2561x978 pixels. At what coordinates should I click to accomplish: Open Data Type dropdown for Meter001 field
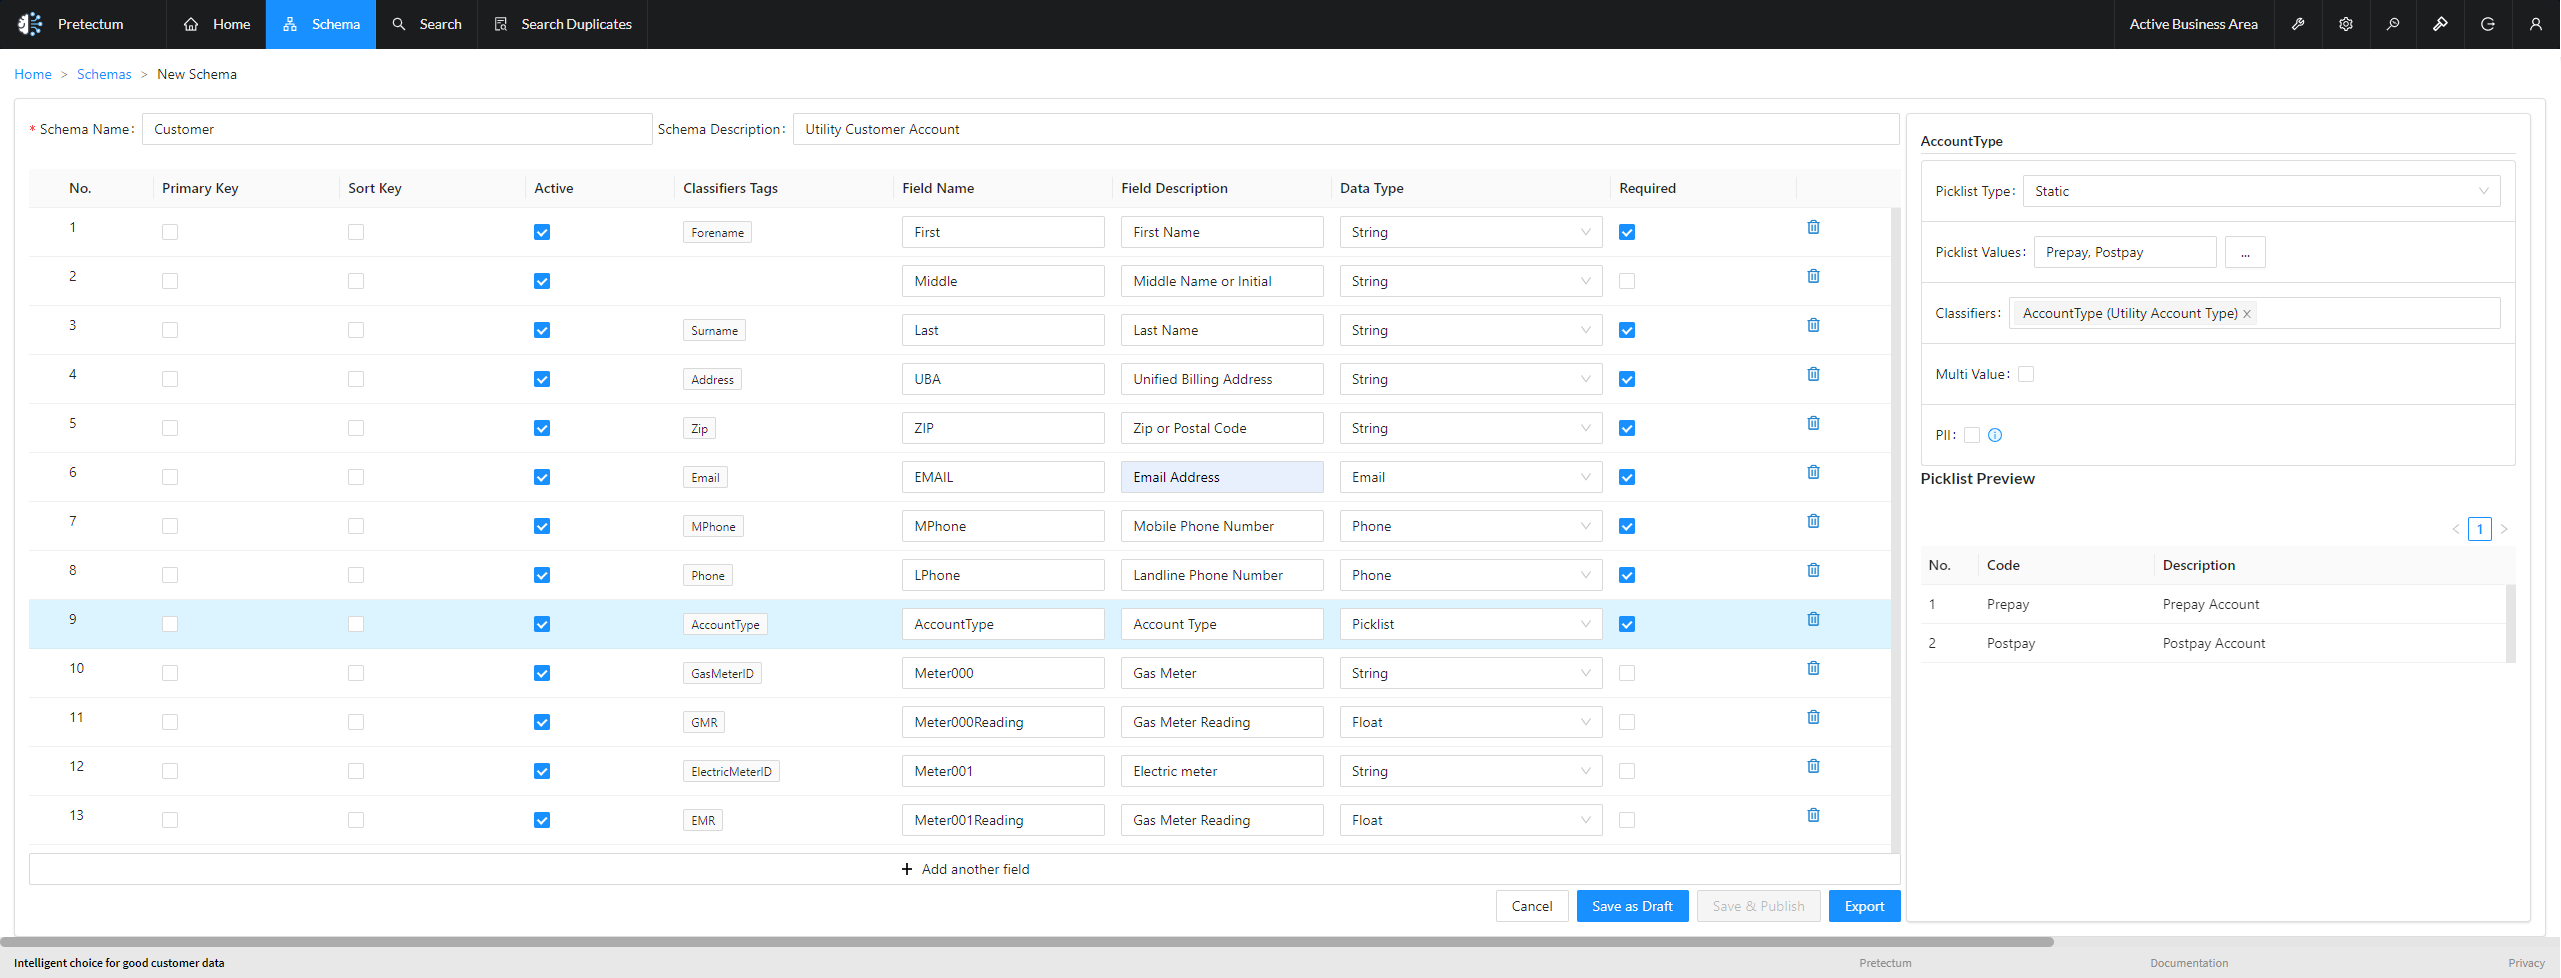(x=1471, y=771)
